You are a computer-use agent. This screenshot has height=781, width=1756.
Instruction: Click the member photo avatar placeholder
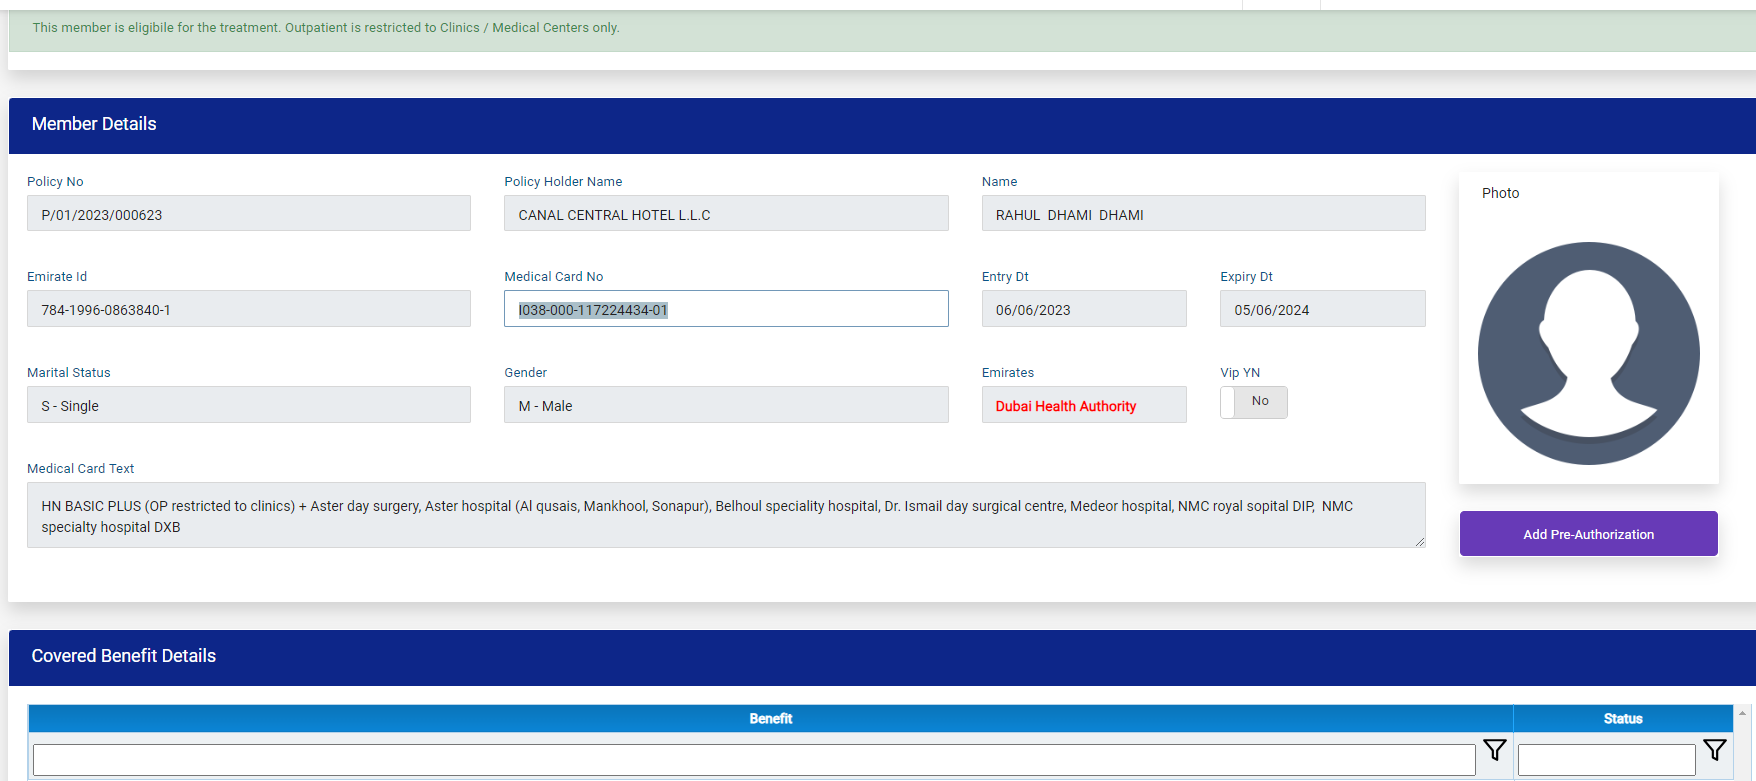pos(1588,353)
